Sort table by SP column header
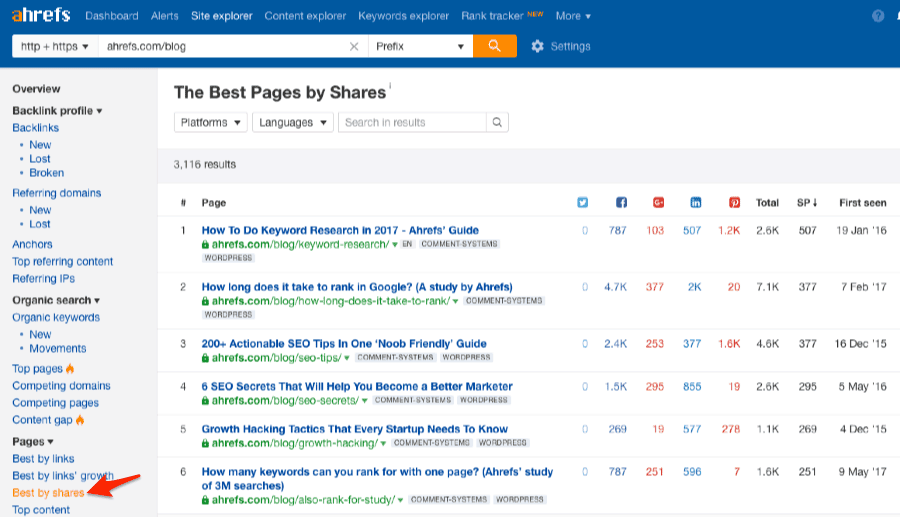900x517 pixels. click(807, 203)
